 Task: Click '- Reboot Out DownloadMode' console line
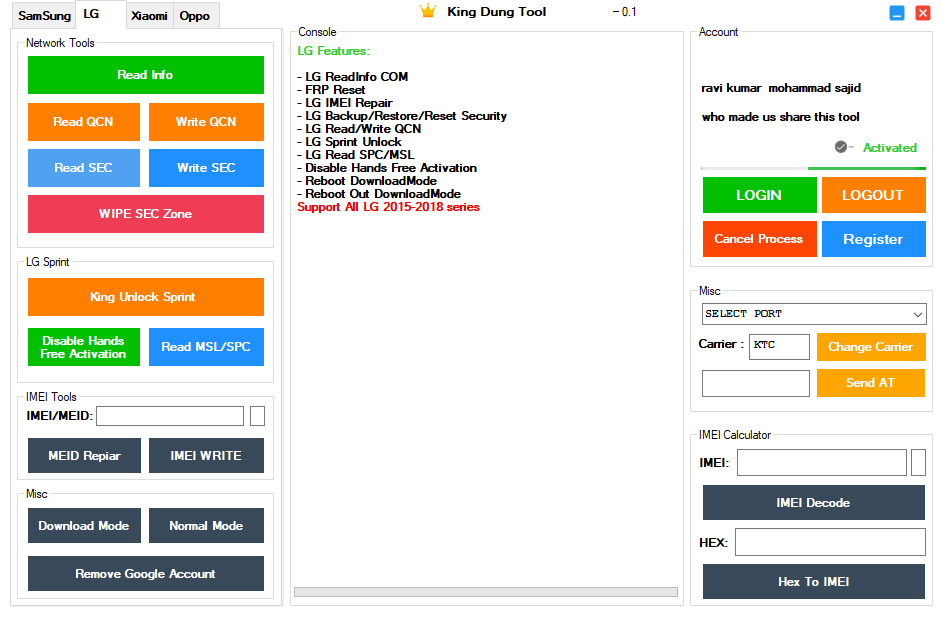(x=379, y=194)
